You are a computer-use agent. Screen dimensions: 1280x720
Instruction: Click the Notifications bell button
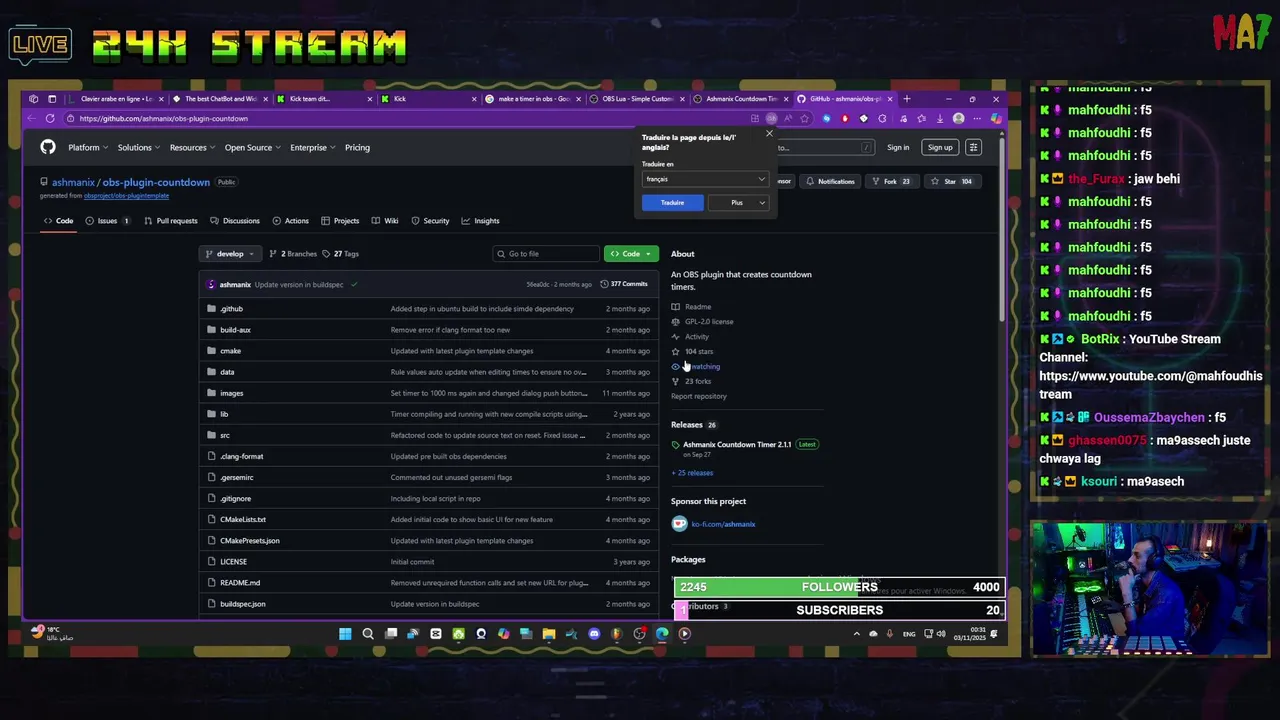830,182
